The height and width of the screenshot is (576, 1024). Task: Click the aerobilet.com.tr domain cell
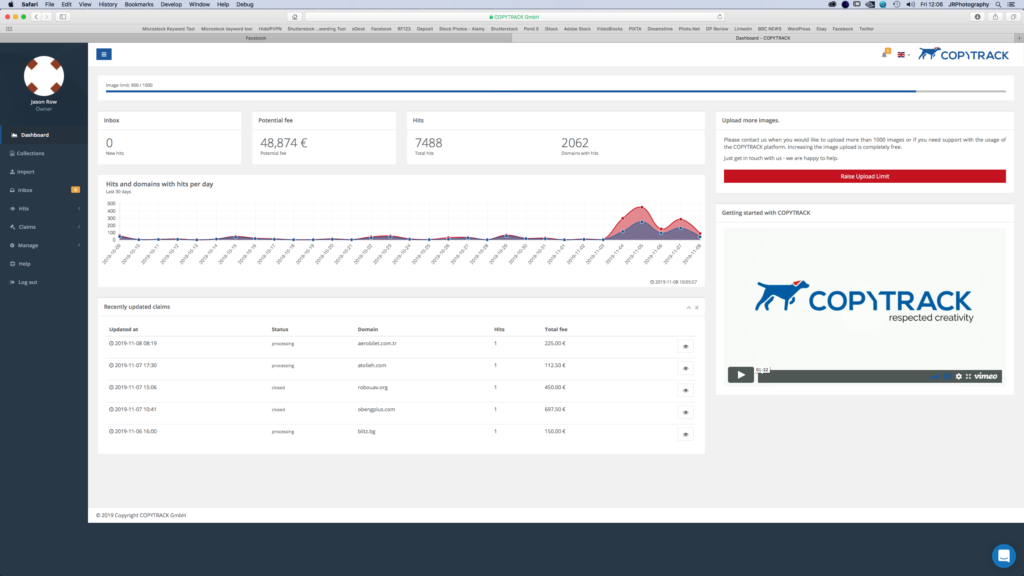point(377,343)
